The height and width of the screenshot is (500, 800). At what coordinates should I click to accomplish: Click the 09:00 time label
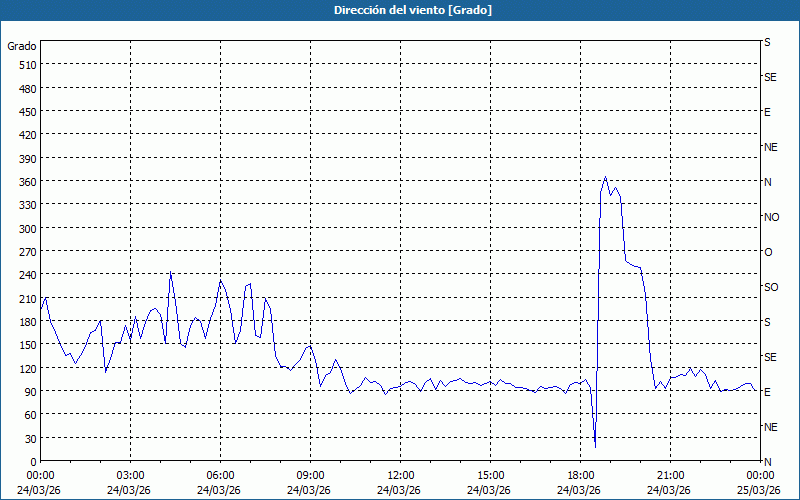click(x=310, y=475)
